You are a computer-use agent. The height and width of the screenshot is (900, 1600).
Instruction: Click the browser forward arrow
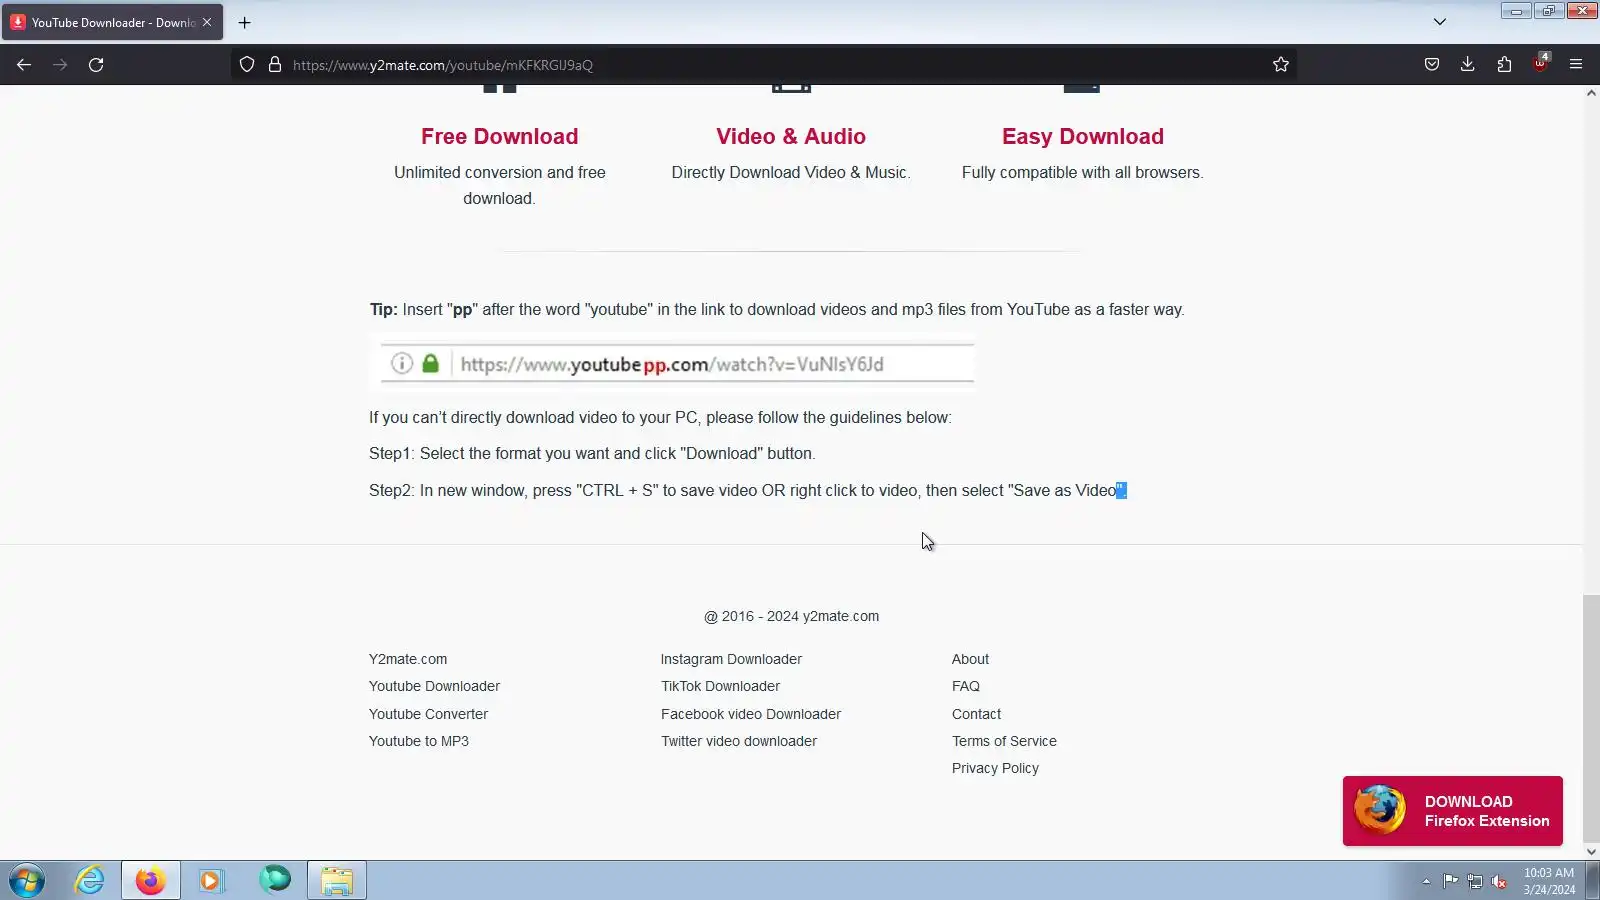point(60,65)
